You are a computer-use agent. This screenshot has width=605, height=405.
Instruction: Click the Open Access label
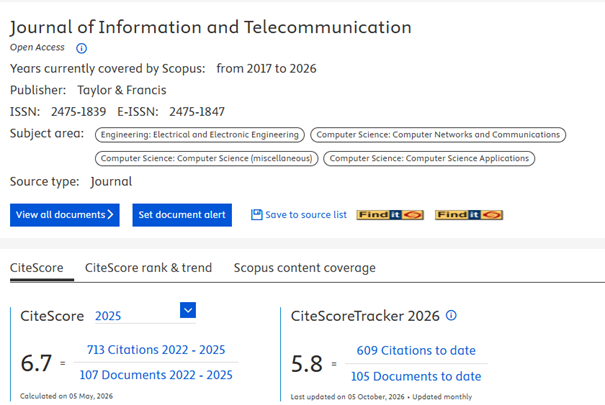point(37,47)
